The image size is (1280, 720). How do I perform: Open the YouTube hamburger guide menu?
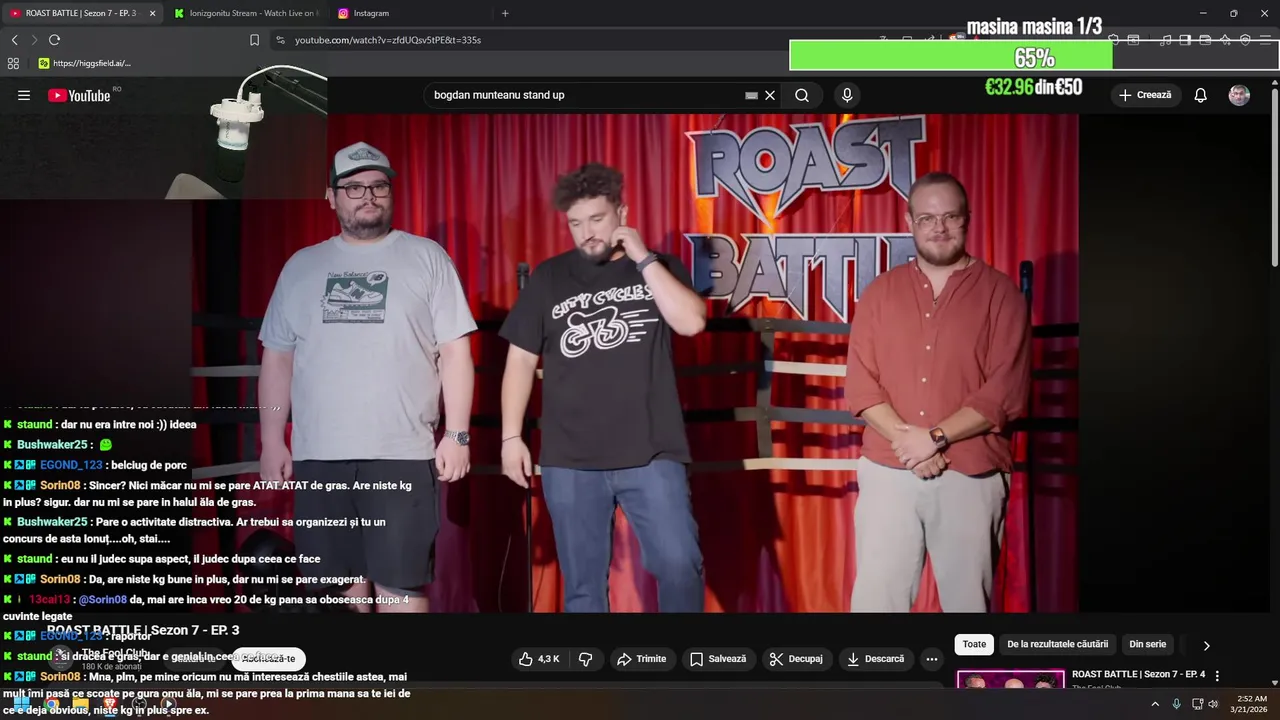tap(24, 95)
